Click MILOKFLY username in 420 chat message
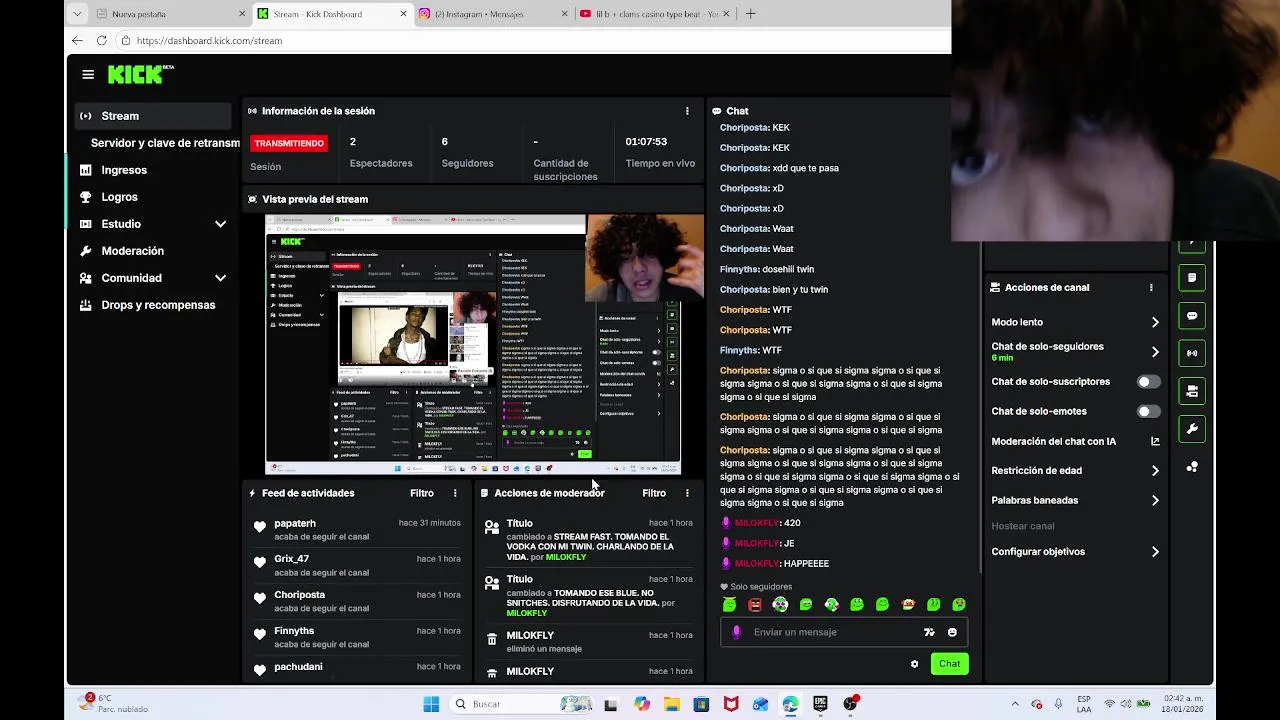The height and width of the screenshot is (720, 1280). [757, 523]
